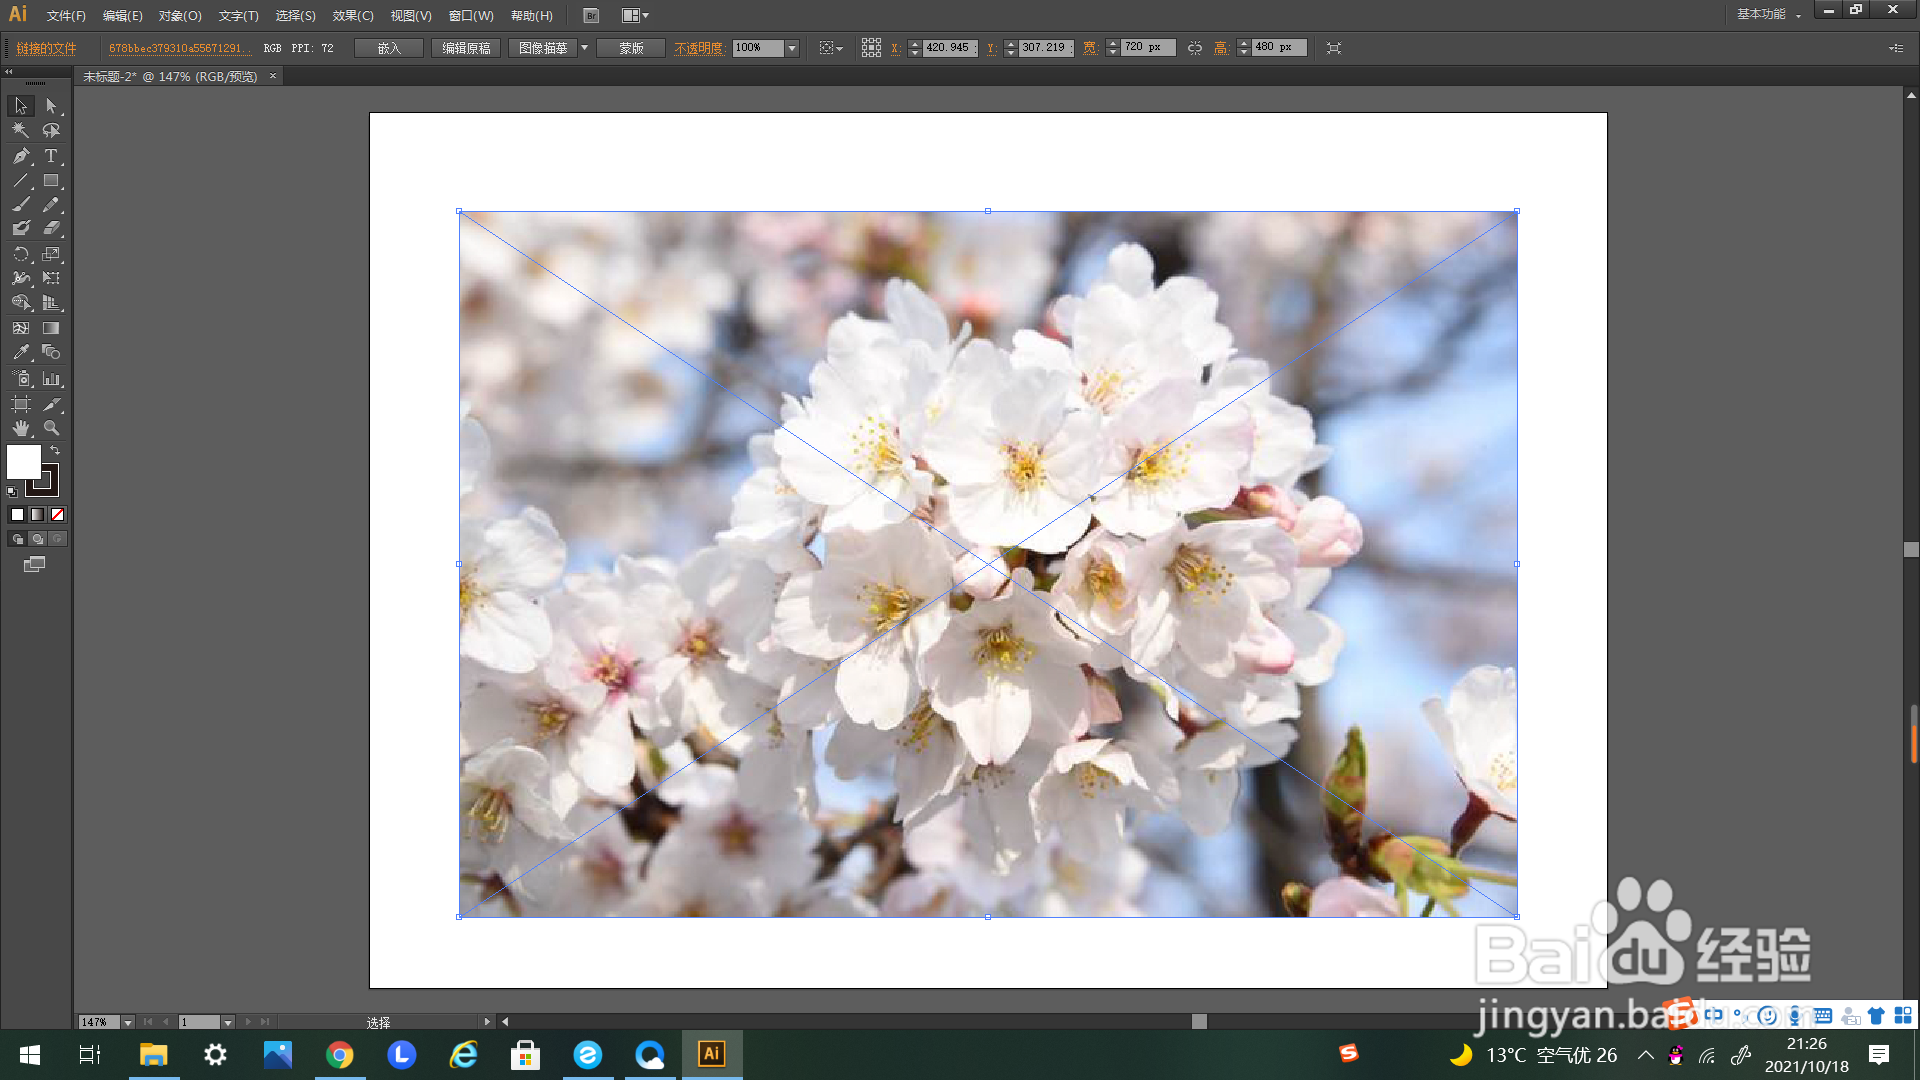Screen dimensions: 1920x1080
Task: Expand the opacity 100% dropdown
Action: 792,48
